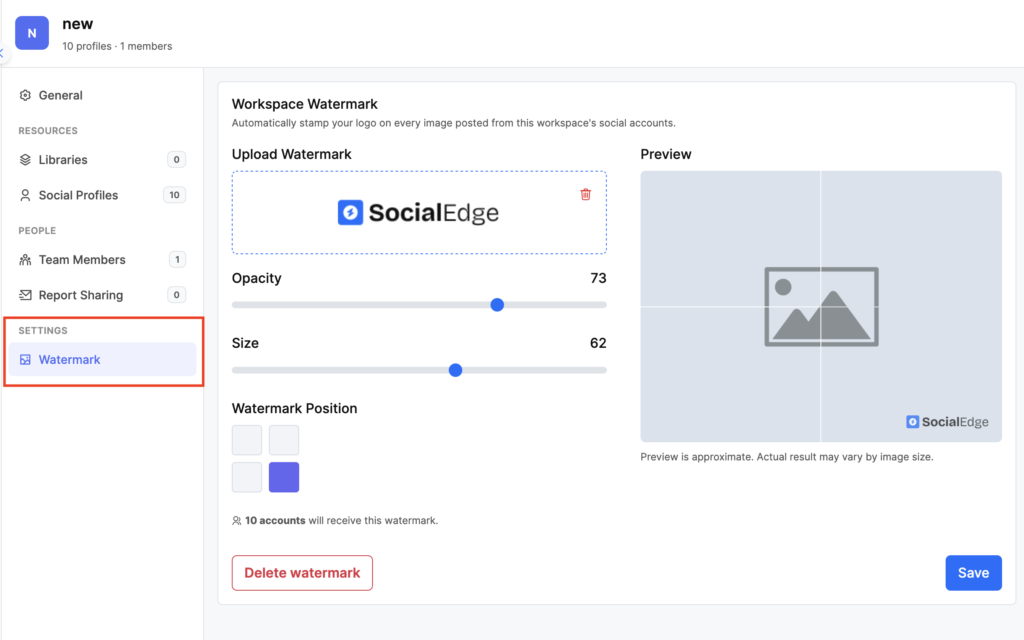Click 'Workspace Watermark' heading
This screenshot has width=1024, height=640.
tap(304, 104)
